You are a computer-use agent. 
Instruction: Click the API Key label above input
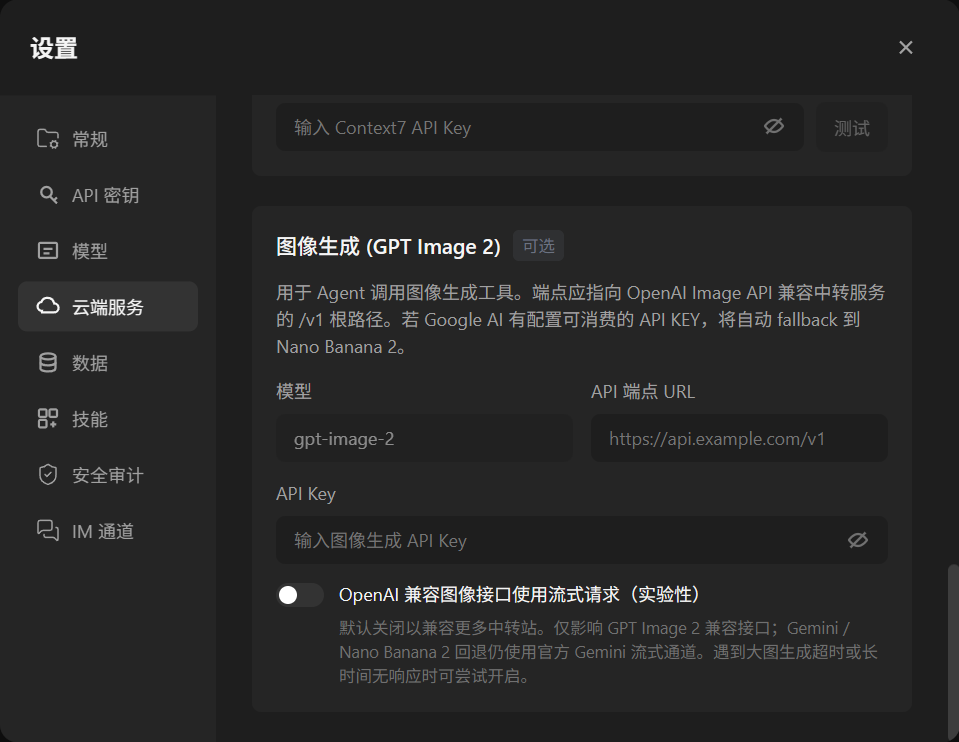[x=306, y=494]
